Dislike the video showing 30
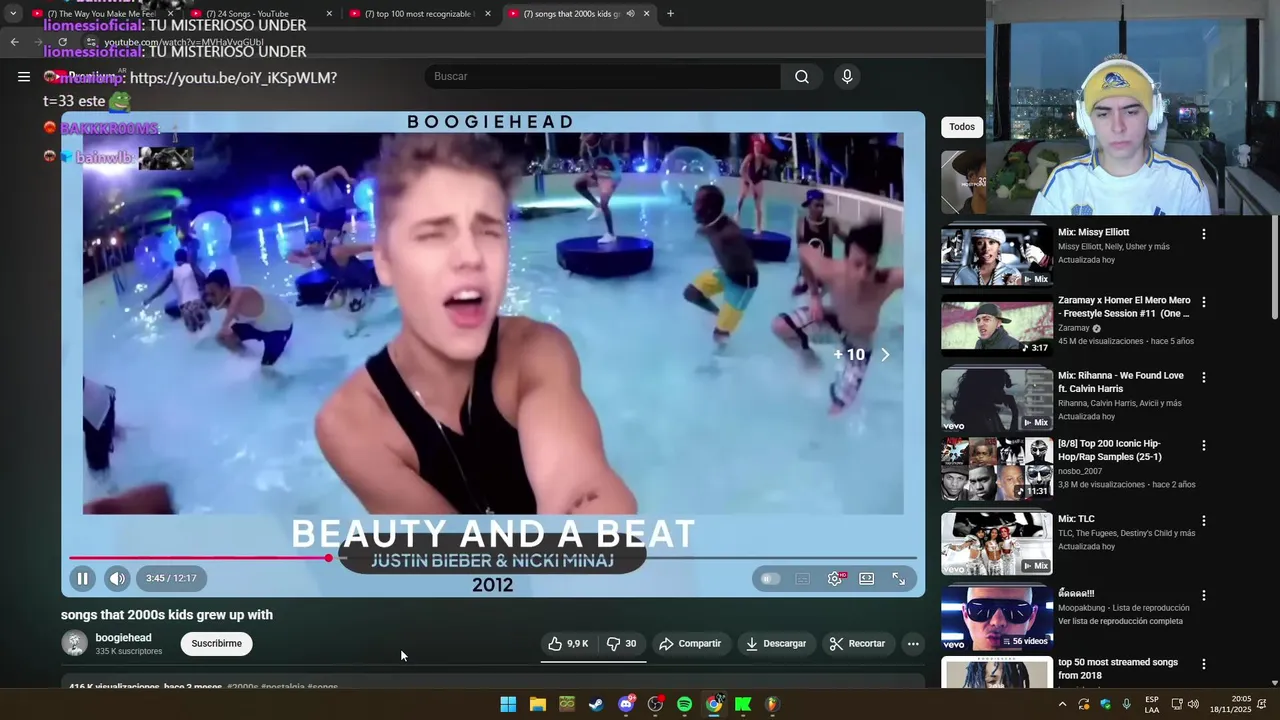The height and width of the screenshot is (720, 1280). (622, 644)
